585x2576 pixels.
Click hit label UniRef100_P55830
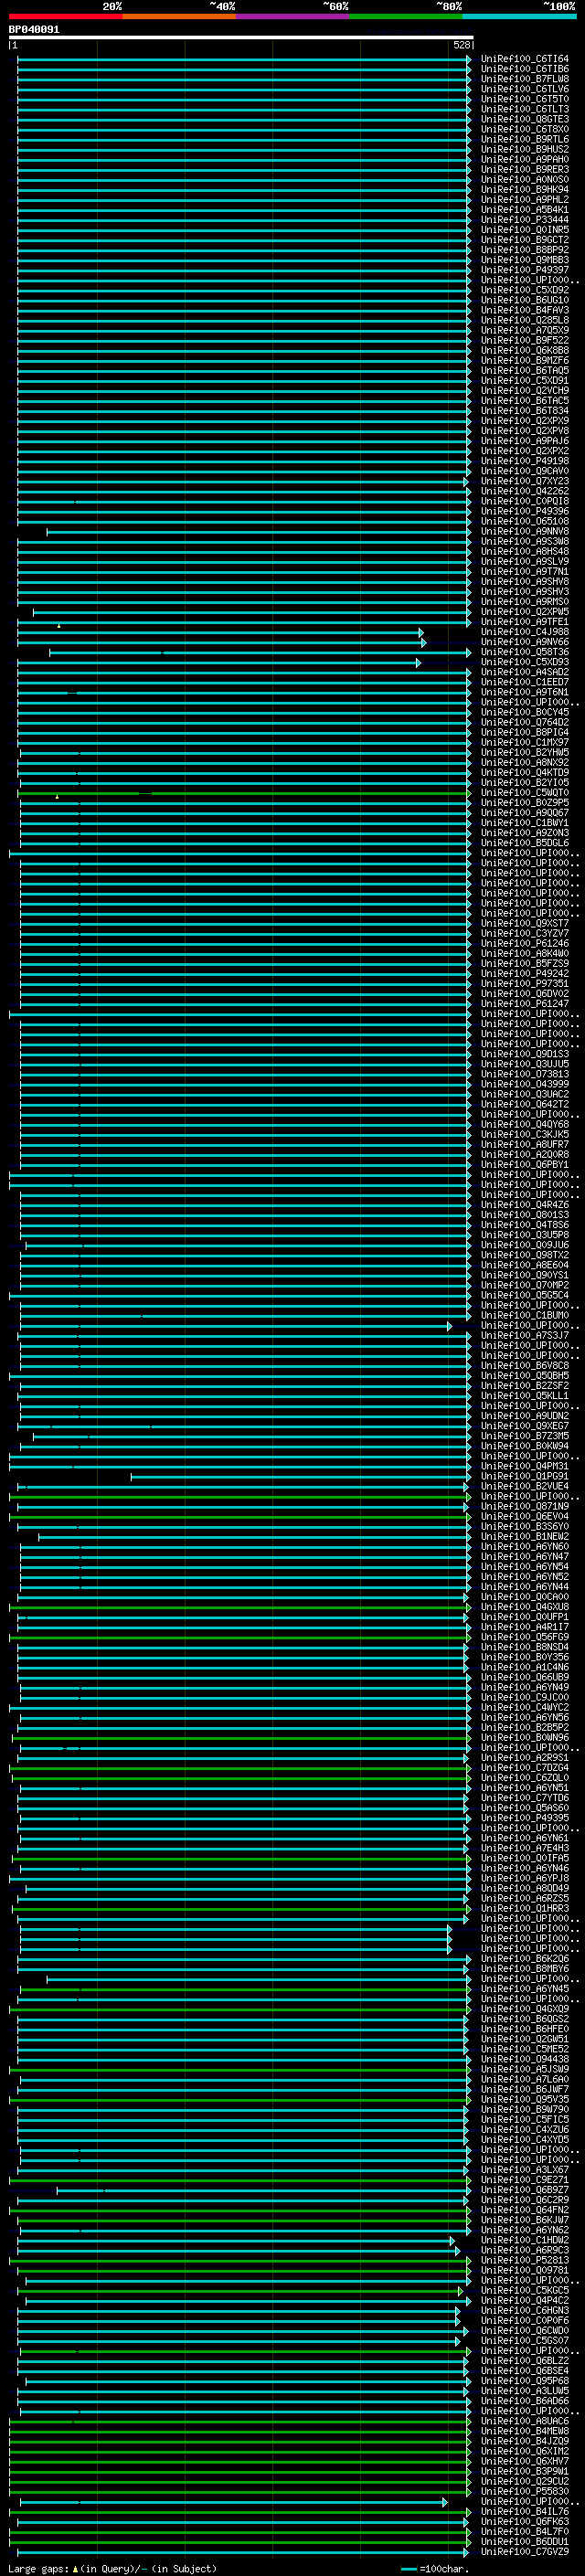[x=524, y=2491]
